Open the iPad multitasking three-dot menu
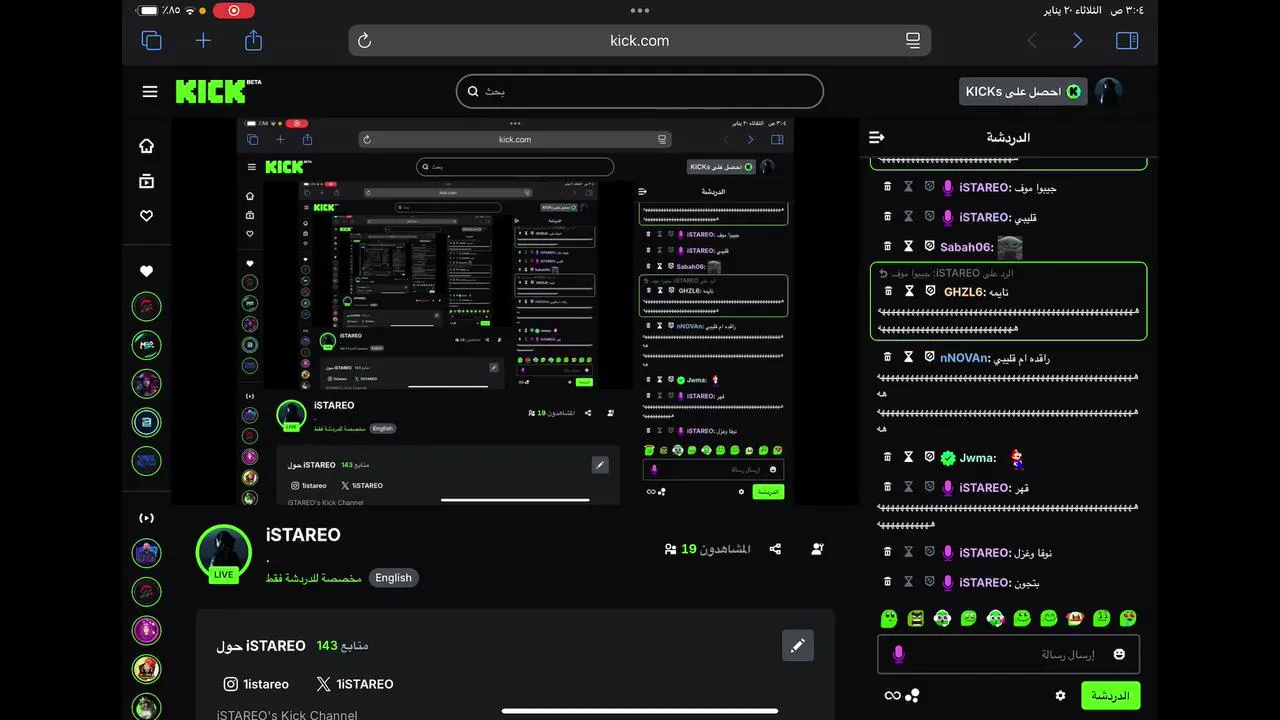Viewport: 1280px width, 720px height. tap(640, 10)
